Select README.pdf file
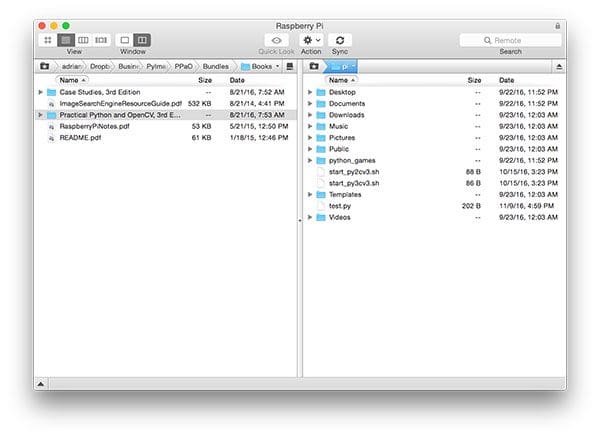600x438 pixels. coord(166,138)
